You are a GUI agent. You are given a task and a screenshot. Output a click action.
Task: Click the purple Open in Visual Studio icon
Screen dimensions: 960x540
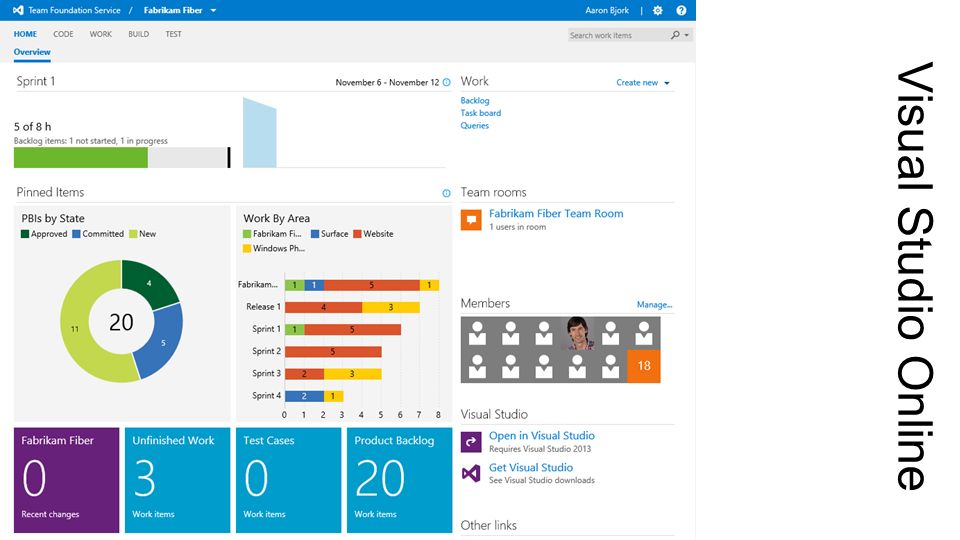471,441
